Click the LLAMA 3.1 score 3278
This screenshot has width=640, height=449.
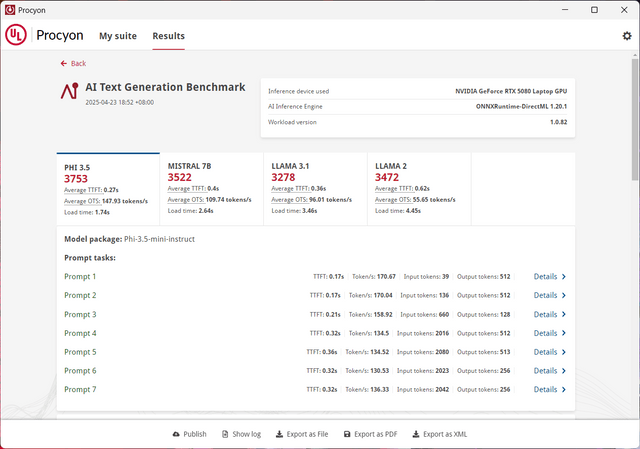(x=283, y=178)
